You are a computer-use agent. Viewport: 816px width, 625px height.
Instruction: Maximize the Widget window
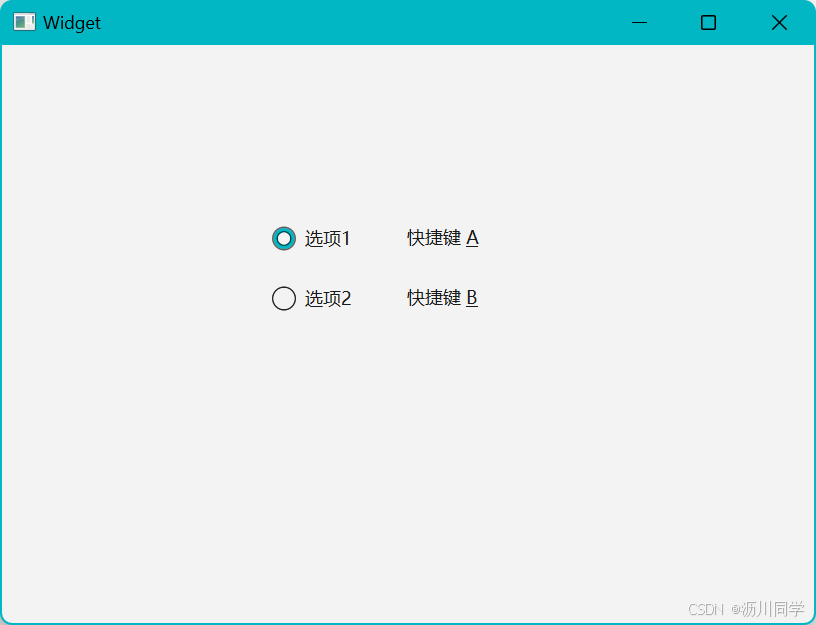point(708,22)
